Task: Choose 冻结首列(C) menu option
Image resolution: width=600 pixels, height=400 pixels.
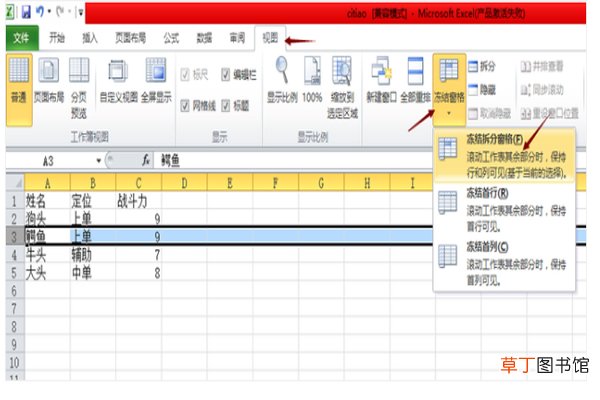Action: (504, 263)
